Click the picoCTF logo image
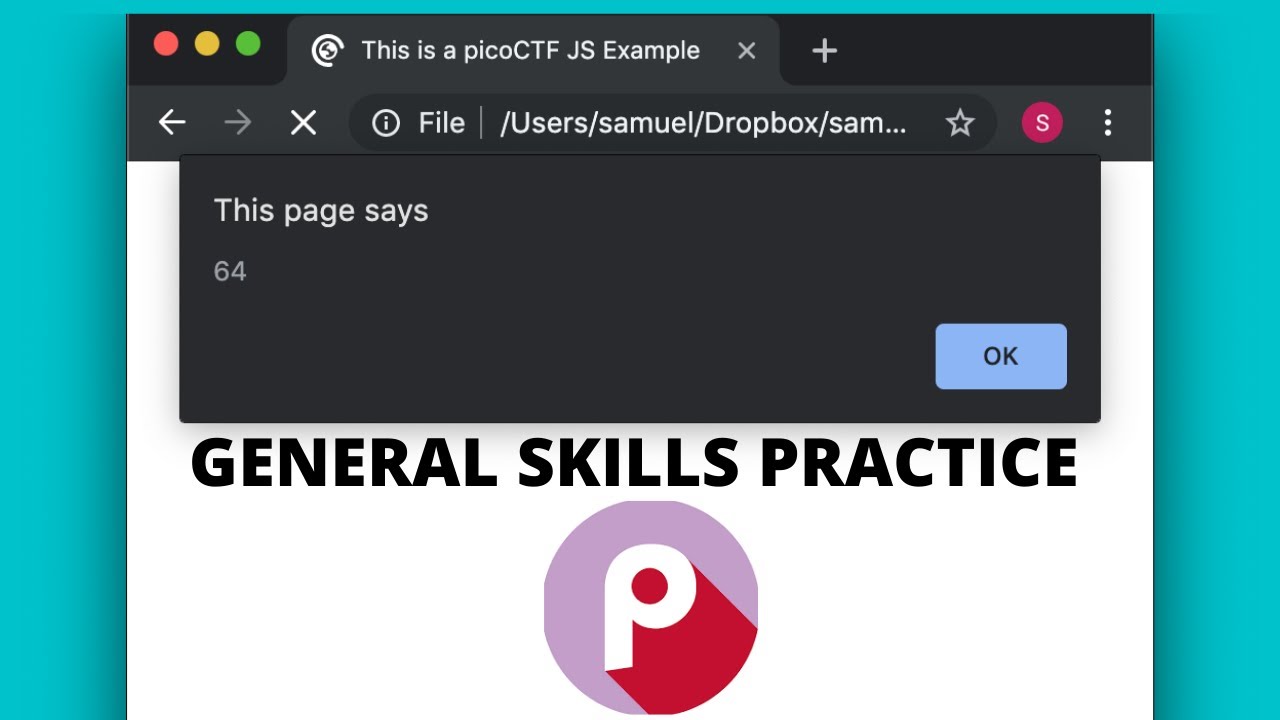 tap(651, 608)
